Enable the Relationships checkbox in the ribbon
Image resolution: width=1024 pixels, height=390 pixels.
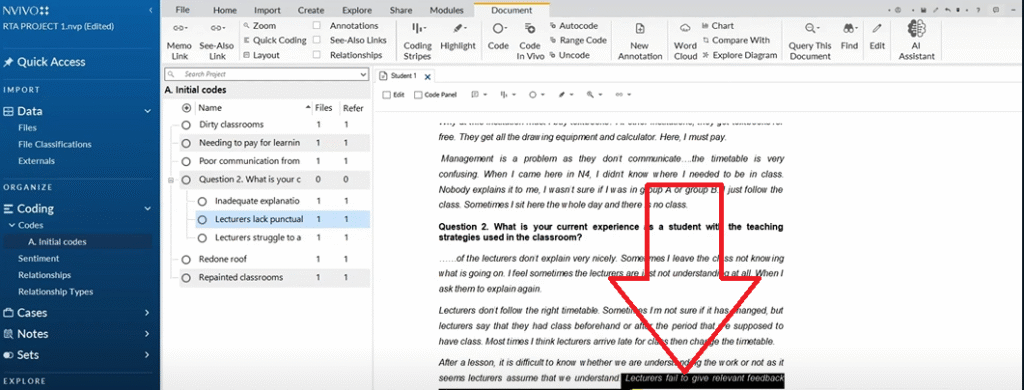[316, 56]
